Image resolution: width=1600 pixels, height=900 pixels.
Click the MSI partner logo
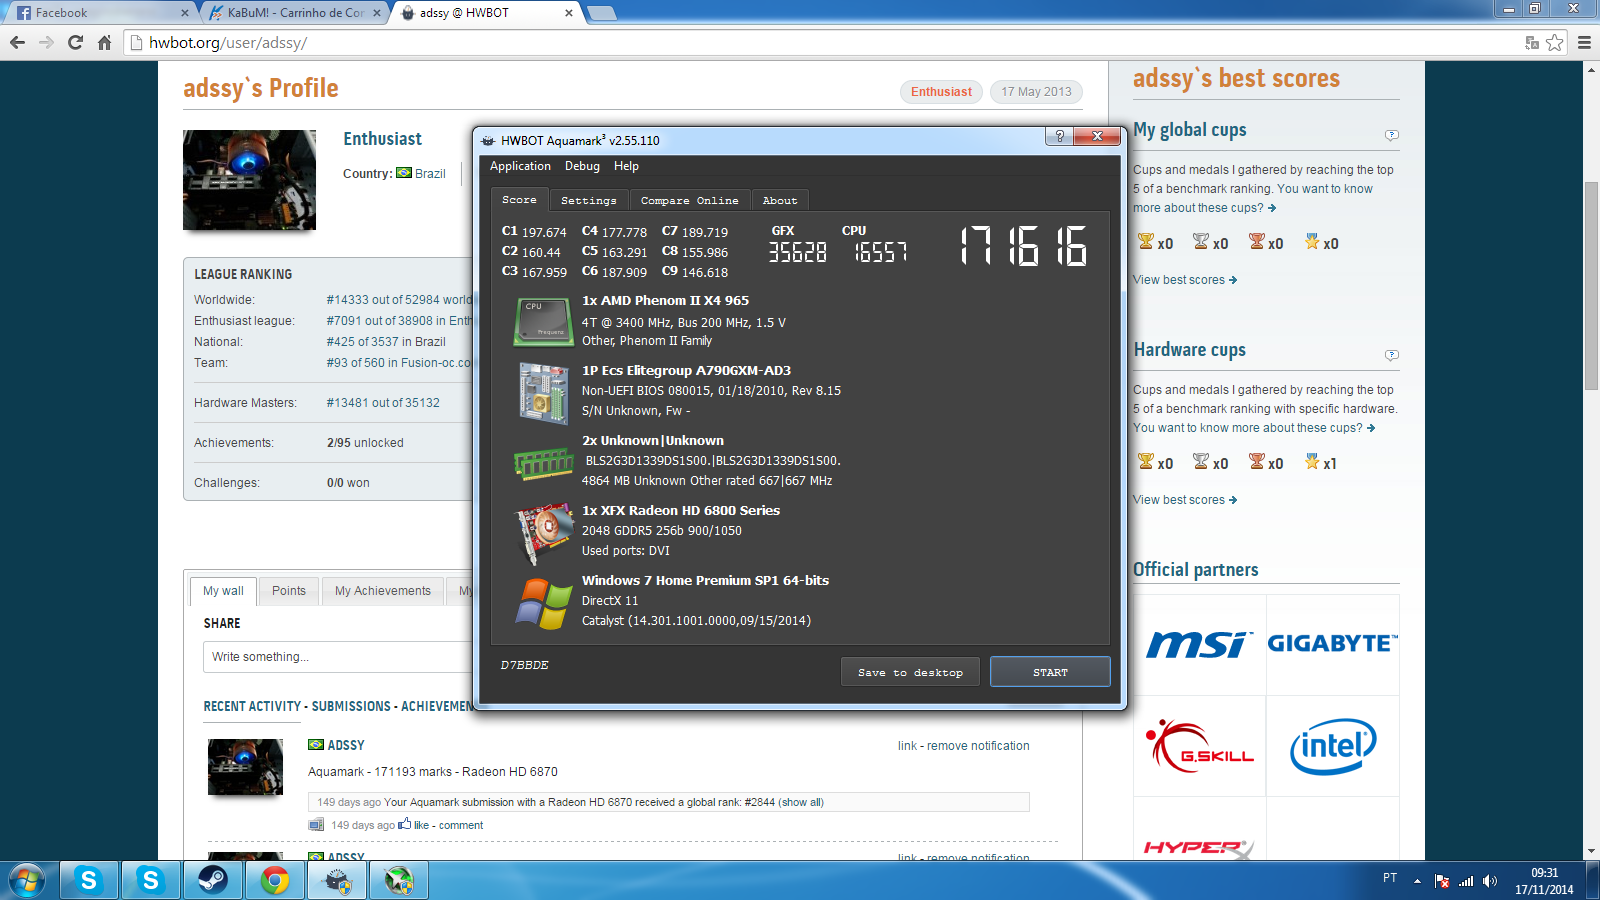tap(1199, 645)
